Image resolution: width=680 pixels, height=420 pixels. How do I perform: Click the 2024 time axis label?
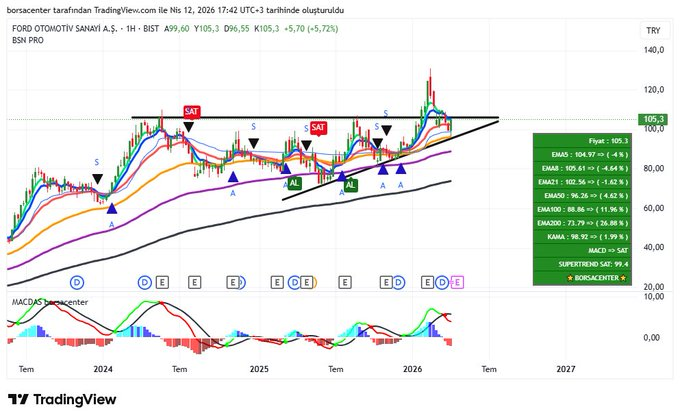point(103,369)
